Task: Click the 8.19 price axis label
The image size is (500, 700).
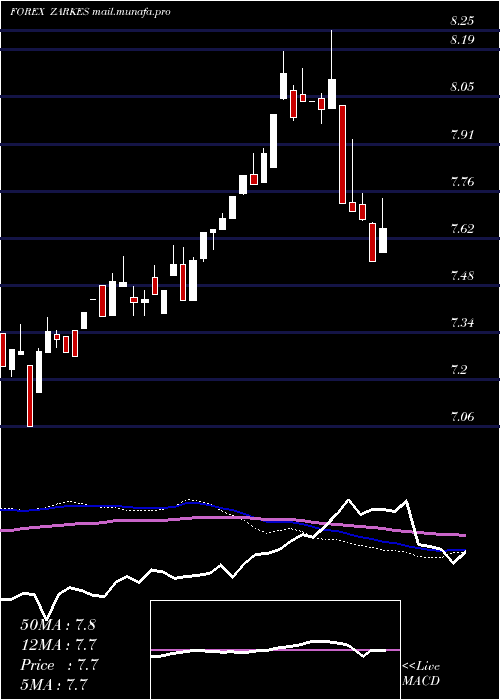Action: pos(462,40)
